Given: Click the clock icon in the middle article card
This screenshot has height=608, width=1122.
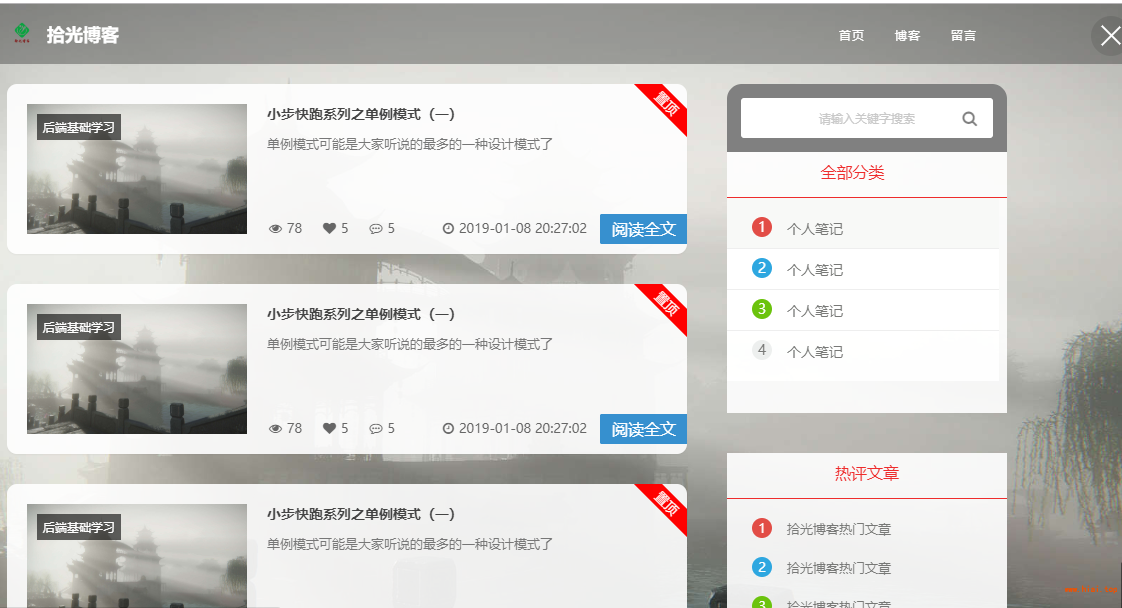Looking at the screenshot, I should tap(449, 428).
